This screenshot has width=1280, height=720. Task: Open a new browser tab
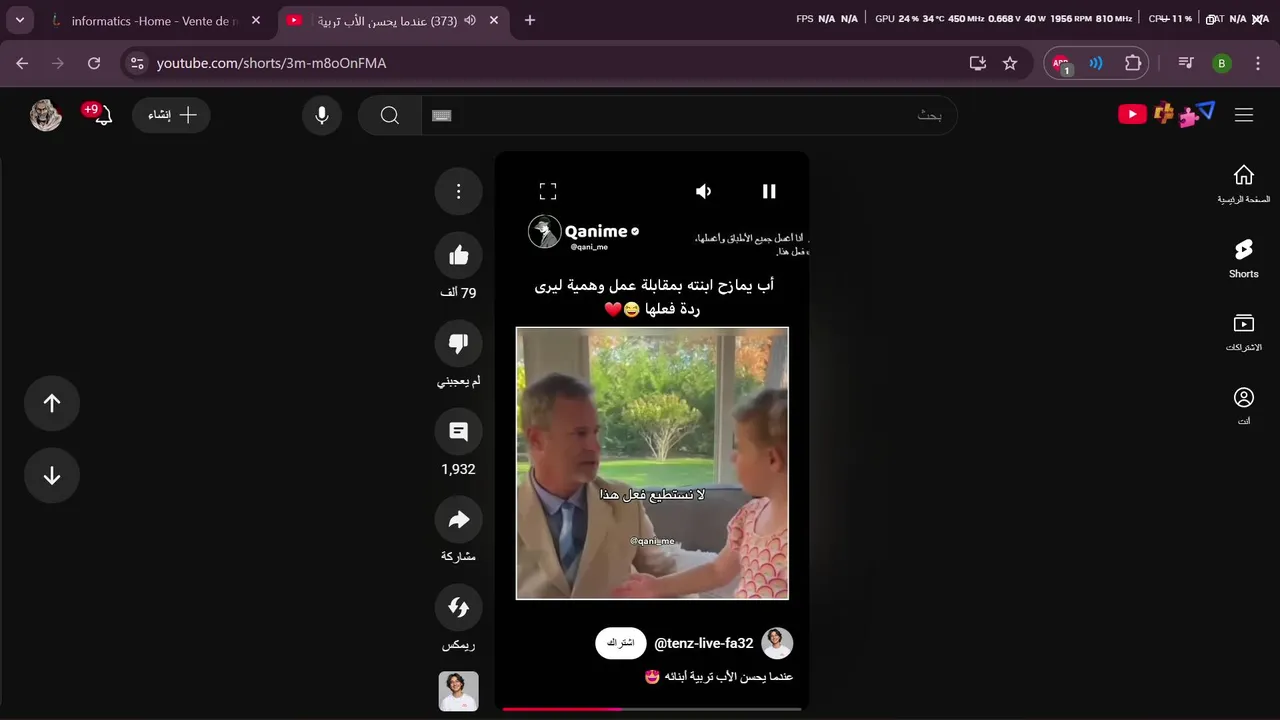tap(530, 20)
